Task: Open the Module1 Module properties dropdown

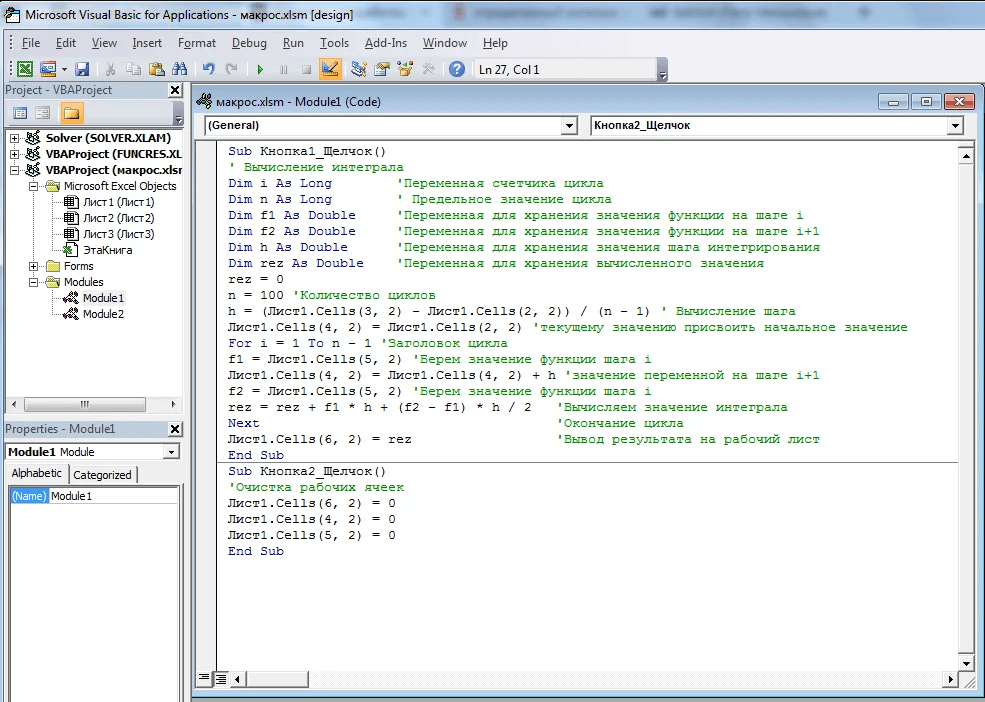Action: click(171, 452)
